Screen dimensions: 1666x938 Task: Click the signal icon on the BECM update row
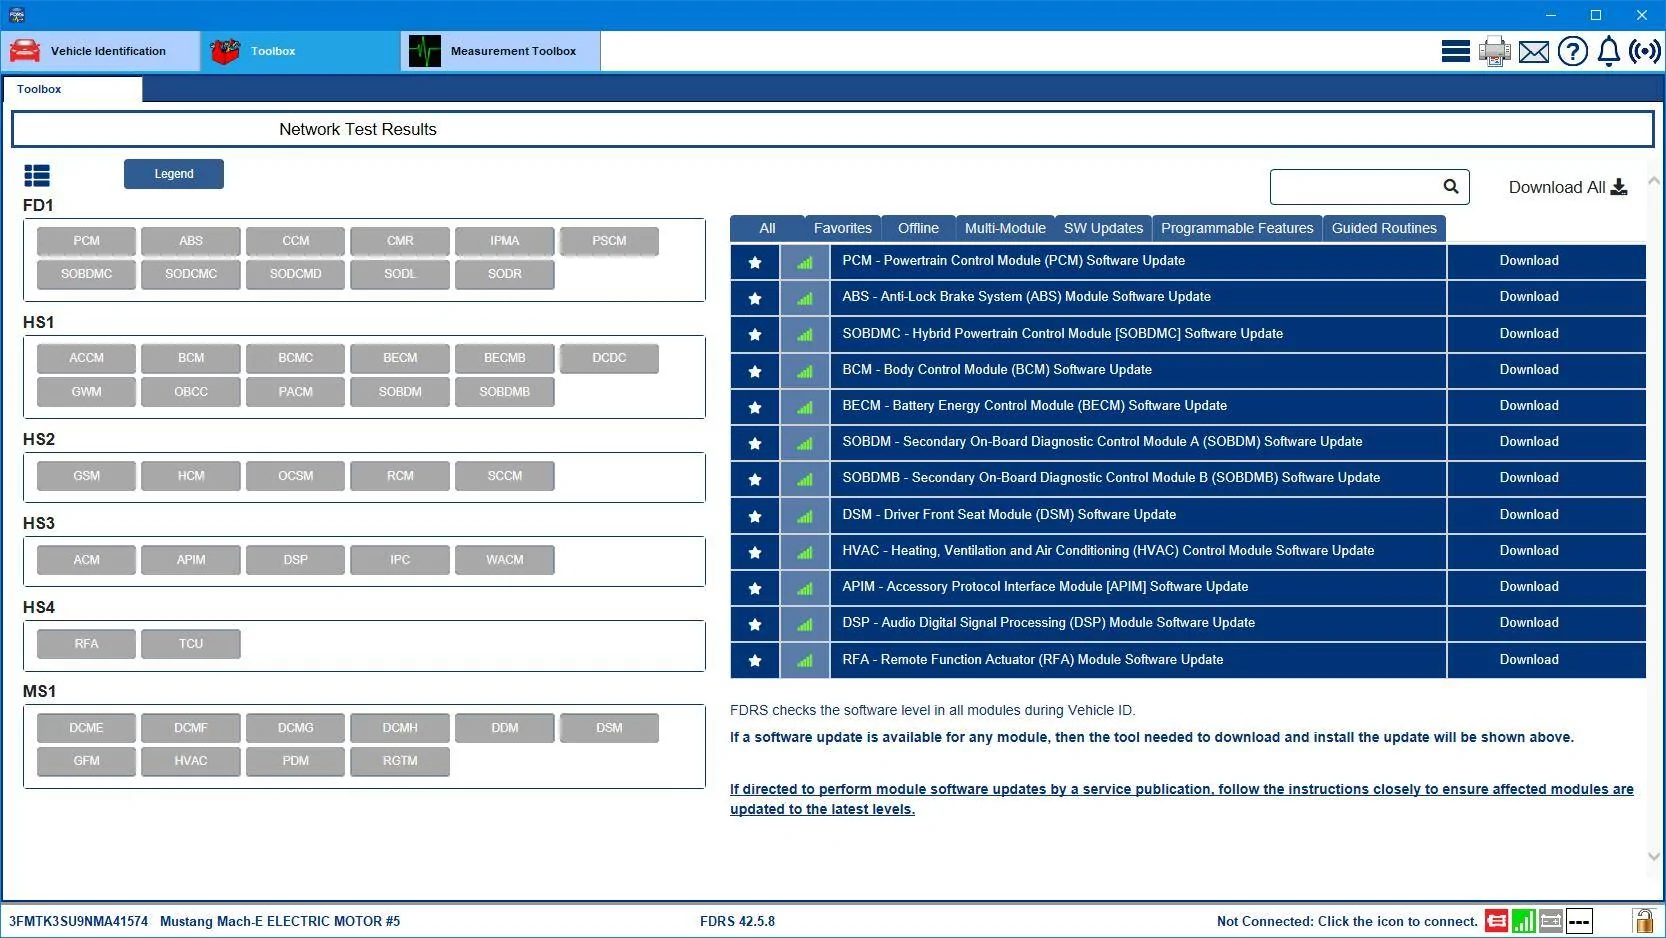[x=805, y=407]
